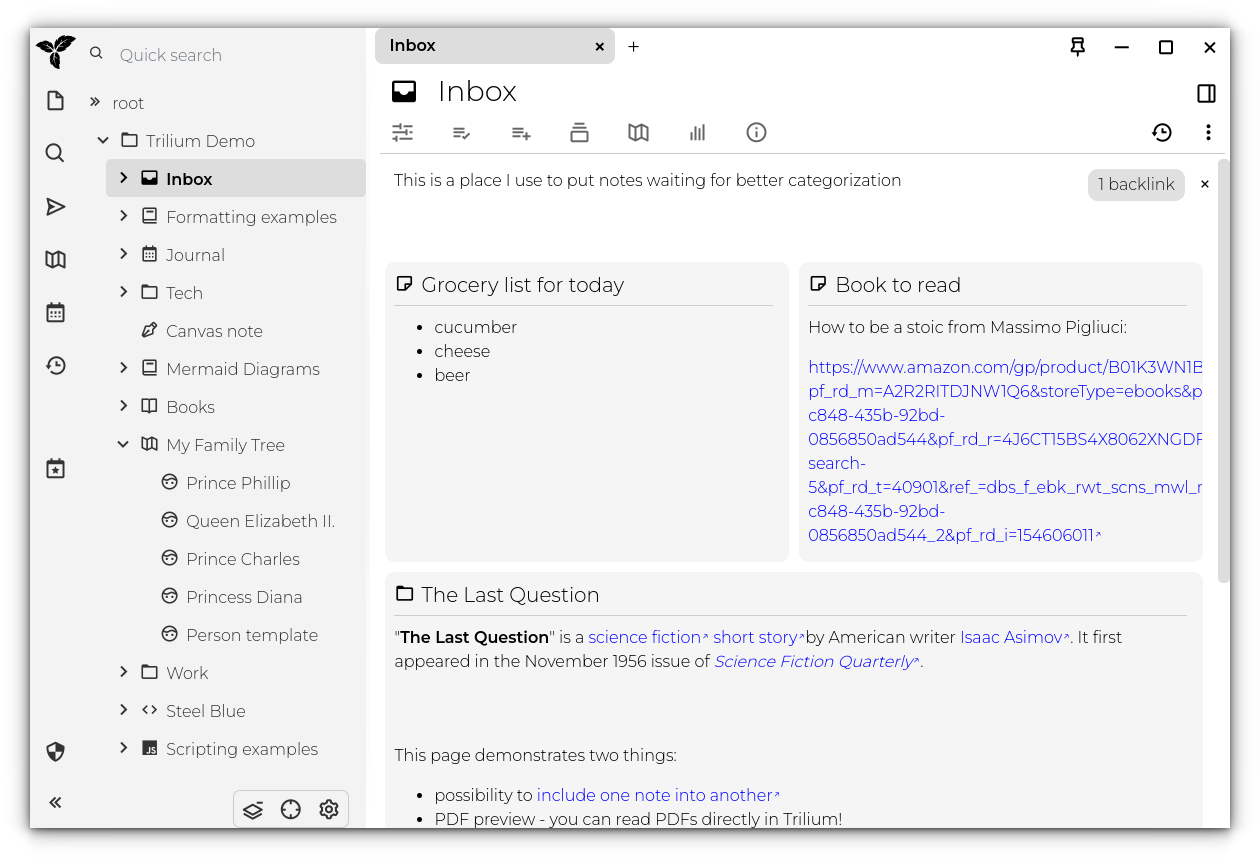The height and width of the screenshot is (860, 1260).
Task: Expand the Scripting examples branch
Action: (123, 748)
